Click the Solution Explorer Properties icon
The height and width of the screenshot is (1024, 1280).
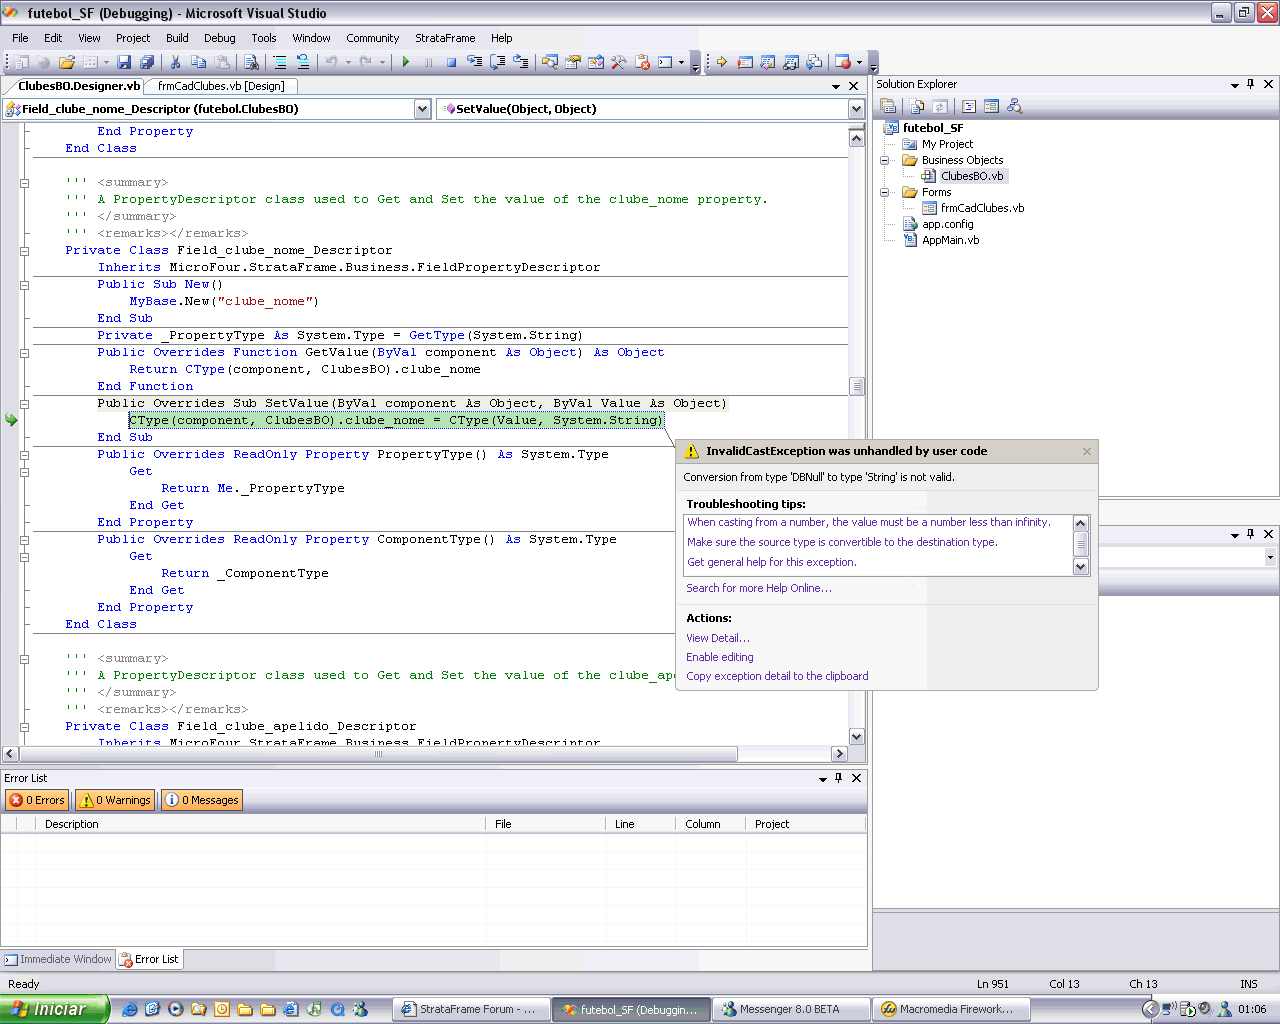click(x=887, y=106)
